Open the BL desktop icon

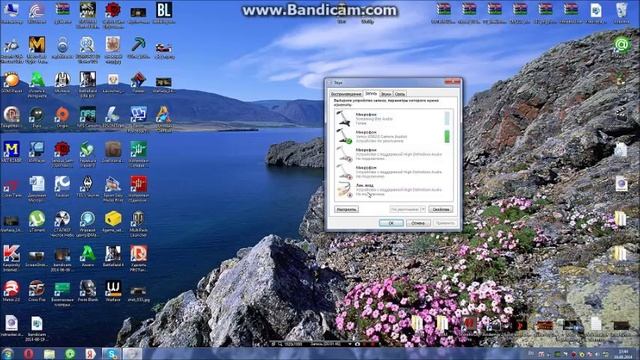pyautogui.click(x=164, y=12)
